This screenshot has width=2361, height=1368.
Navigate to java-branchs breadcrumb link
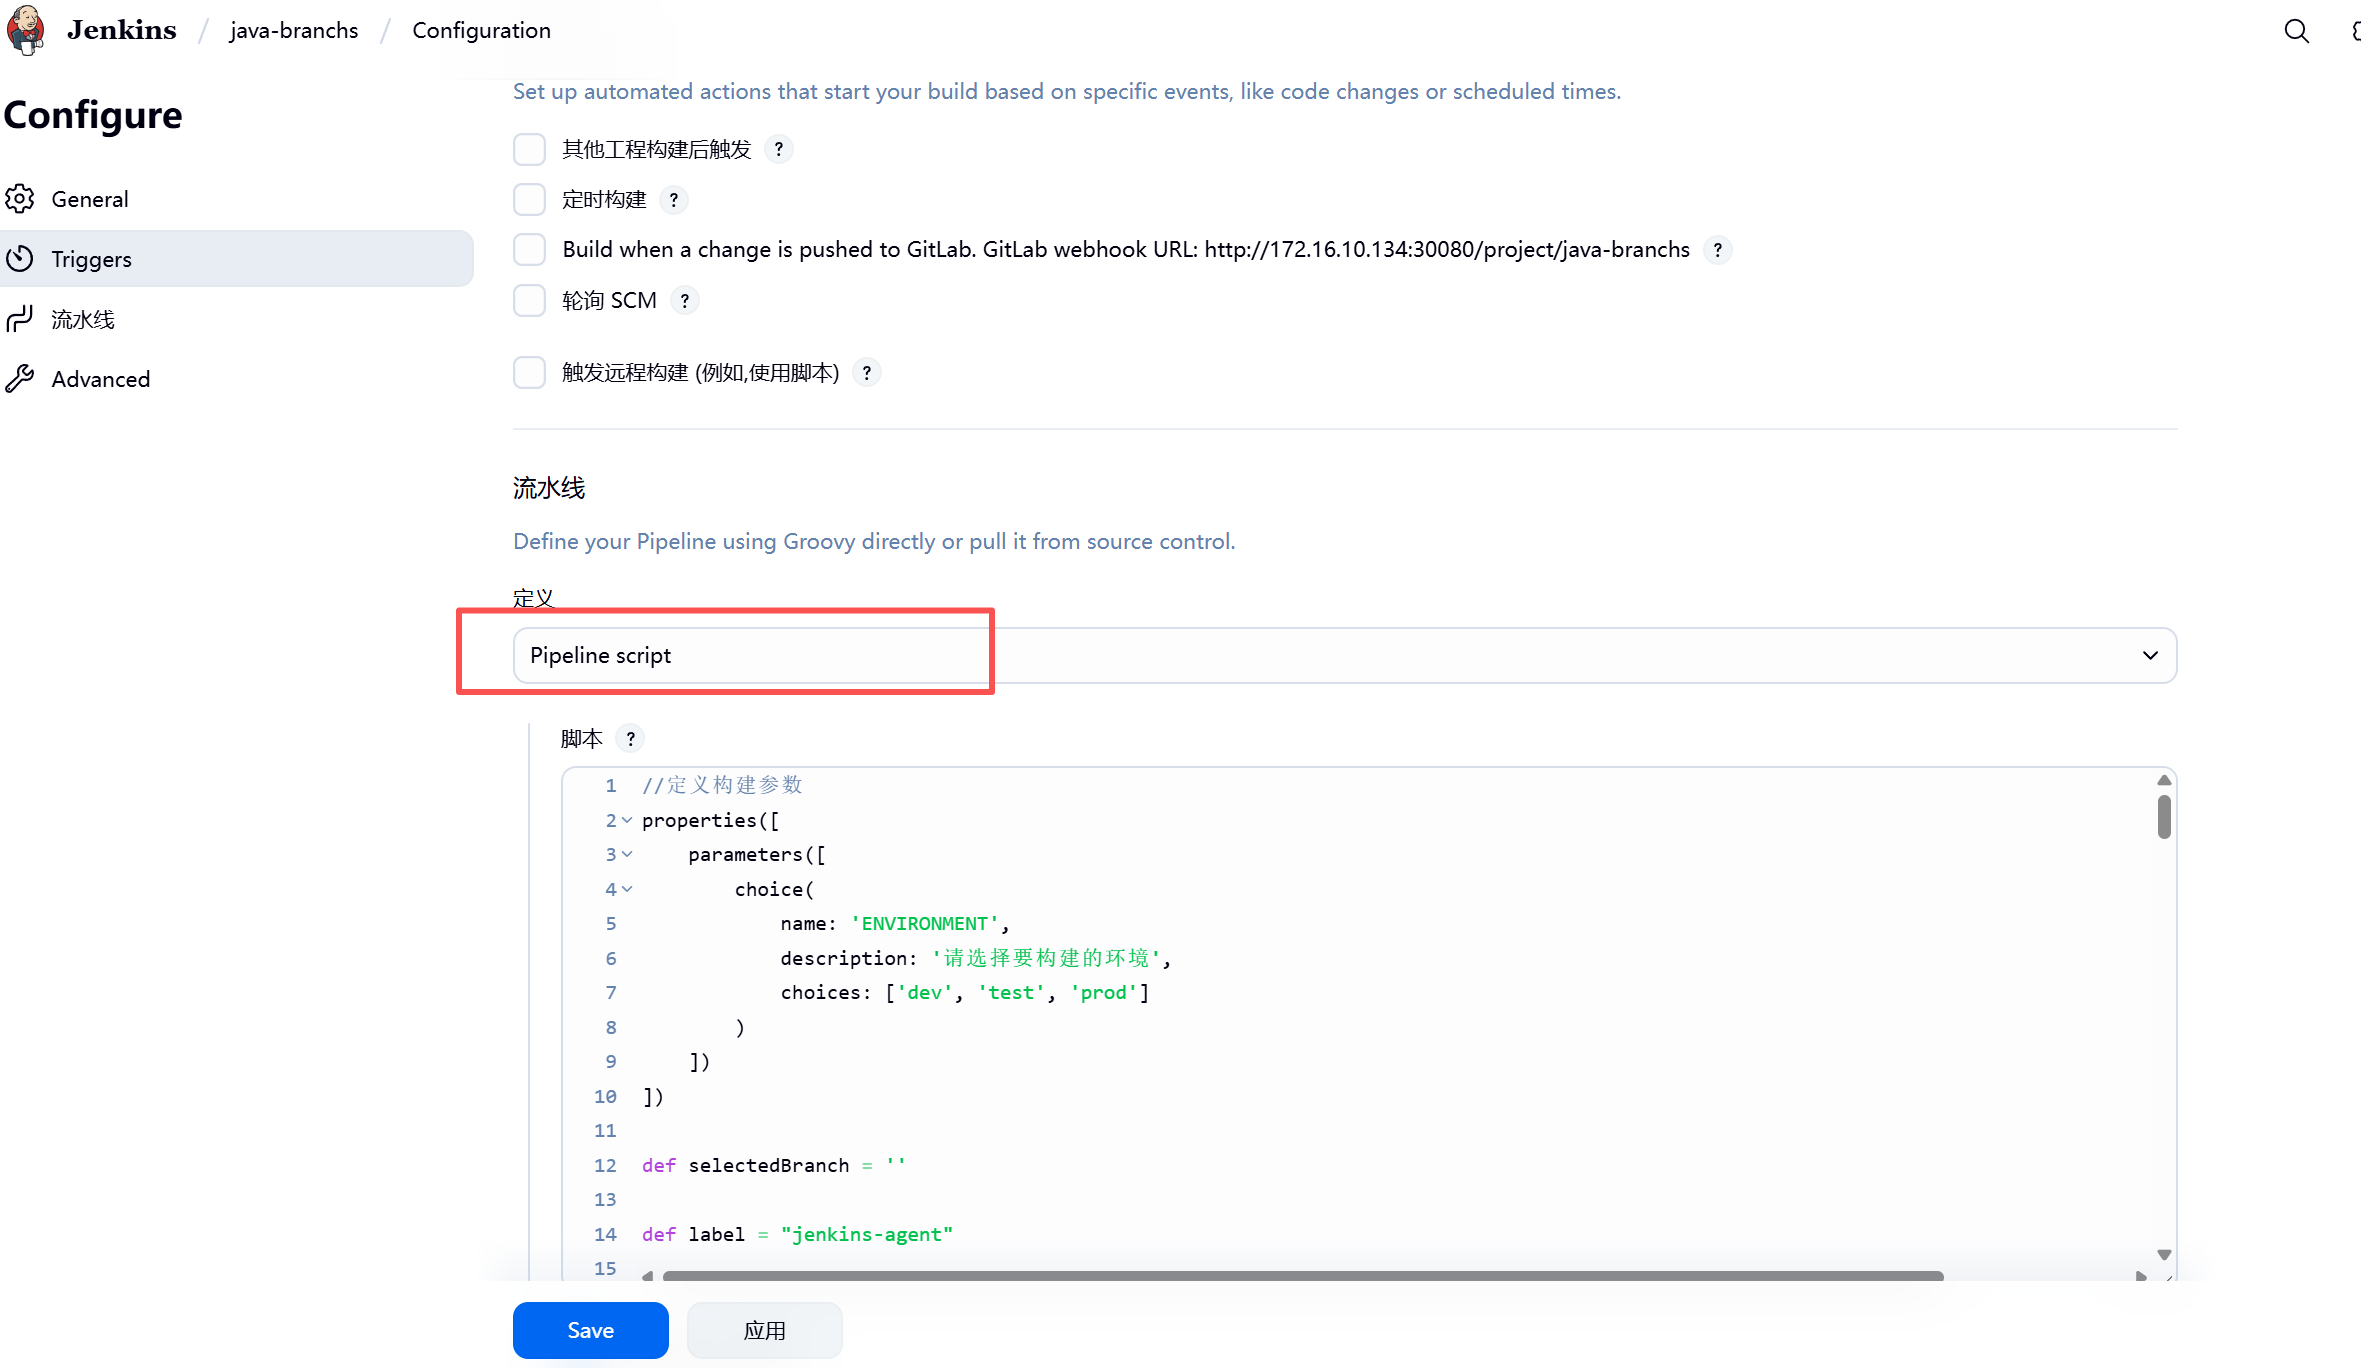tap(294, 31)
